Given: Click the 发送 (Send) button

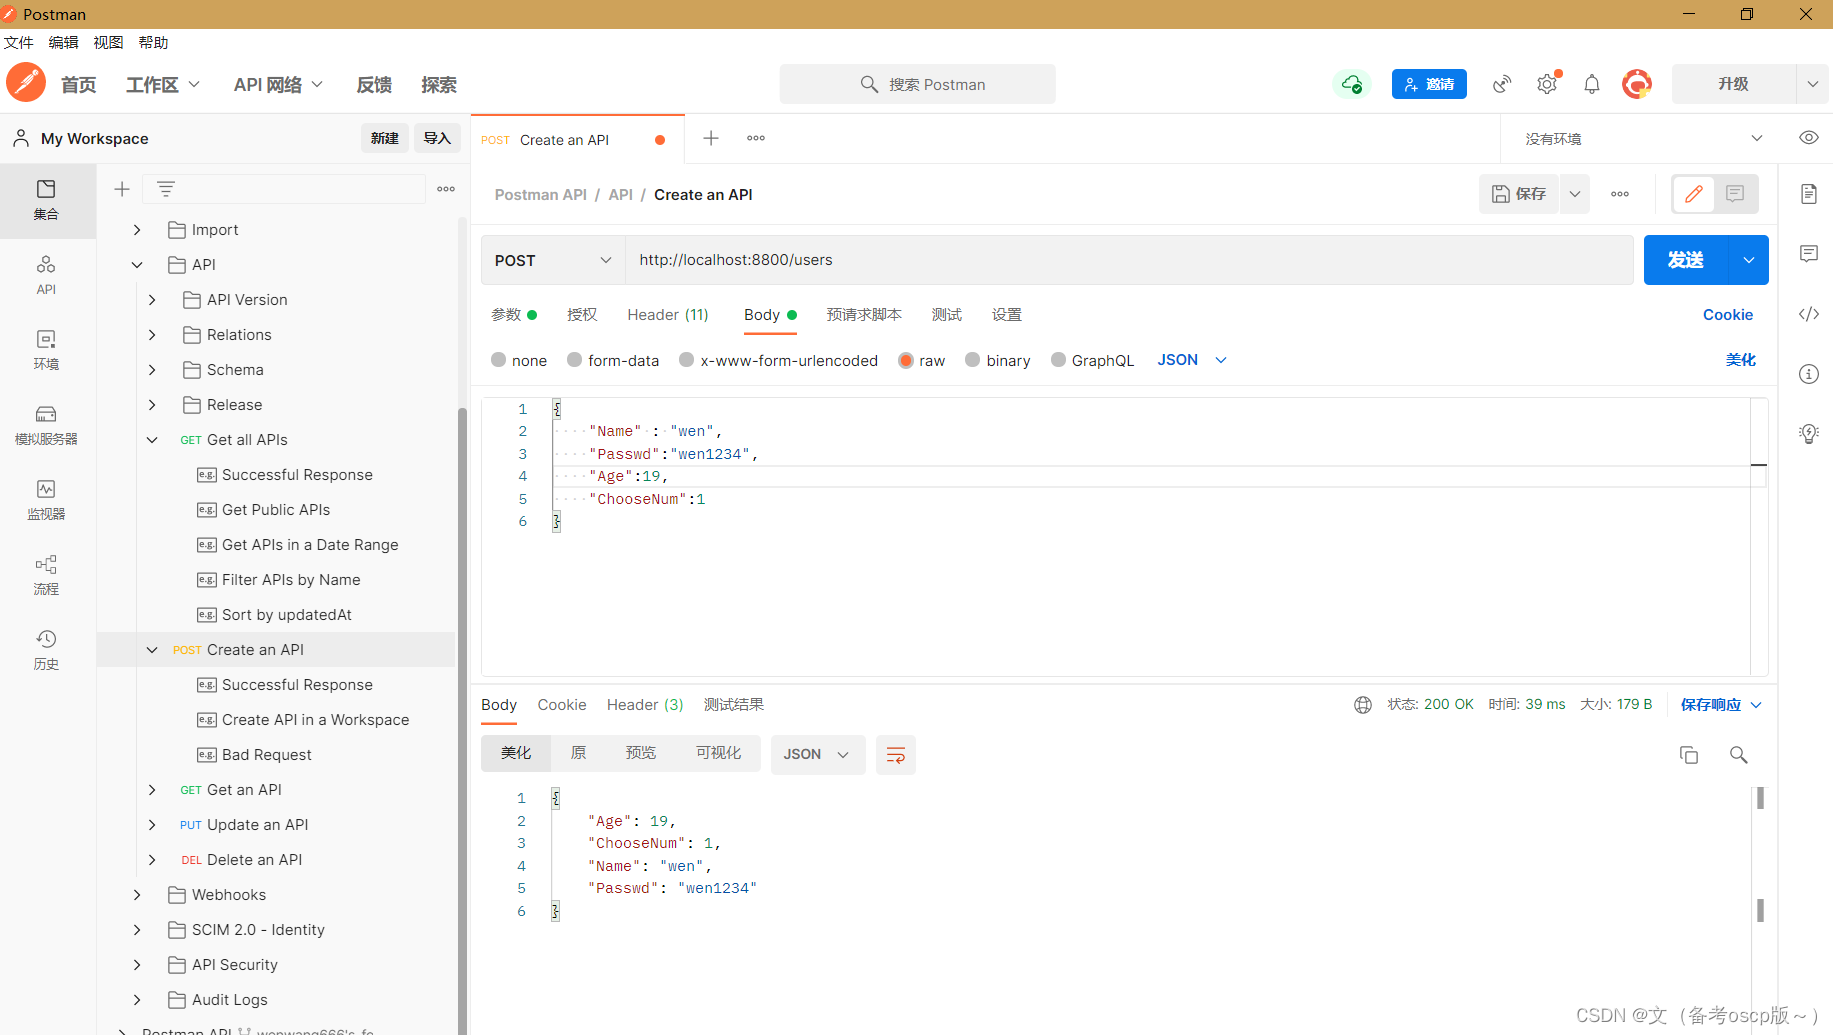Looking at the screenshot, I should click(1685, 260).
